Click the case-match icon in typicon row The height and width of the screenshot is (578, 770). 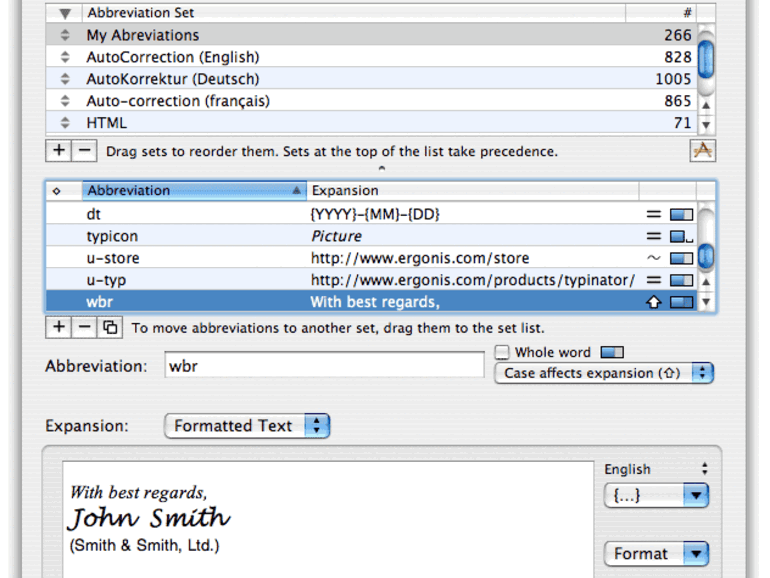coord(654,236)
